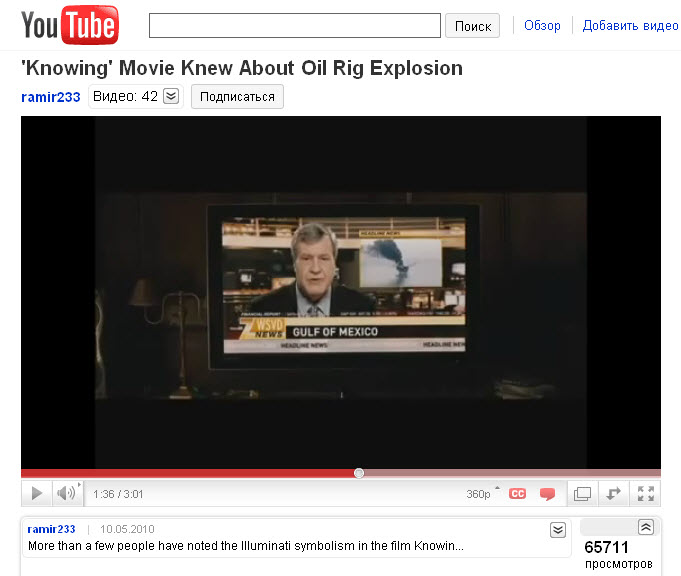Viewport: 681px width, 576px height.
Task: Switch to wide player mode icon
Action: [x=614, y=494]
